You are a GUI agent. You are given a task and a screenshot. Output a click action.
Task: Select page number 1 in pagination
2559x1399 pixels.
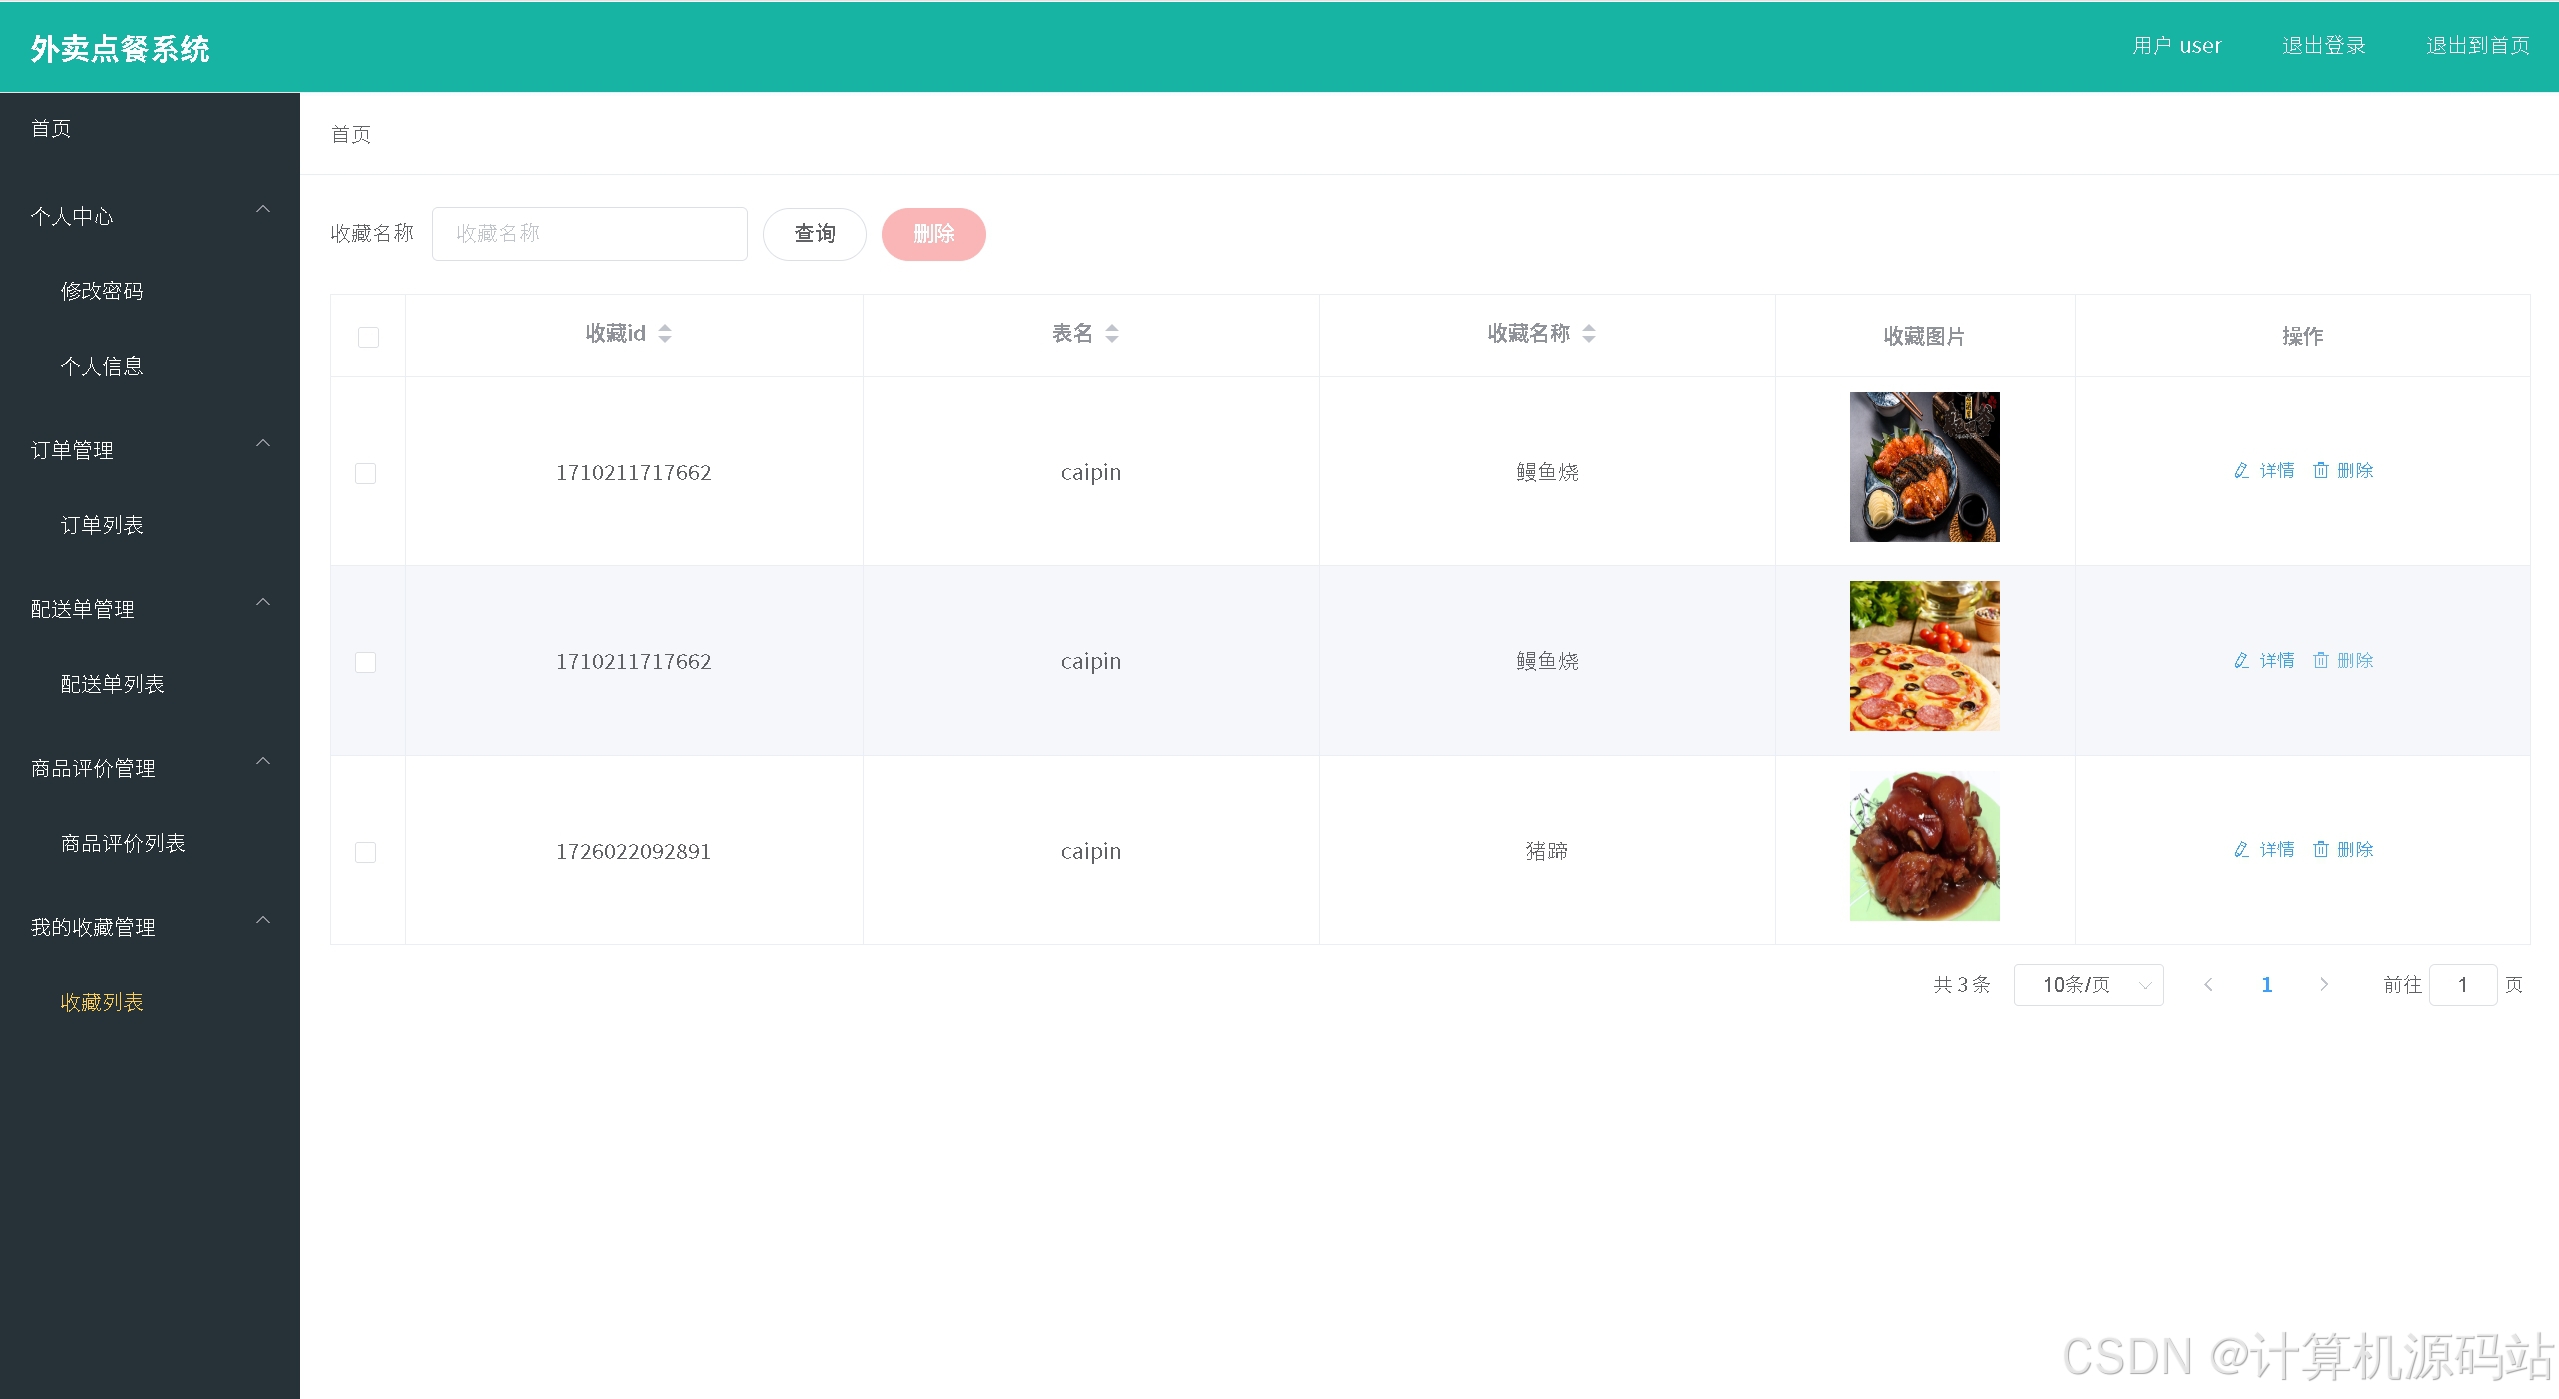tap(2266, 985)
